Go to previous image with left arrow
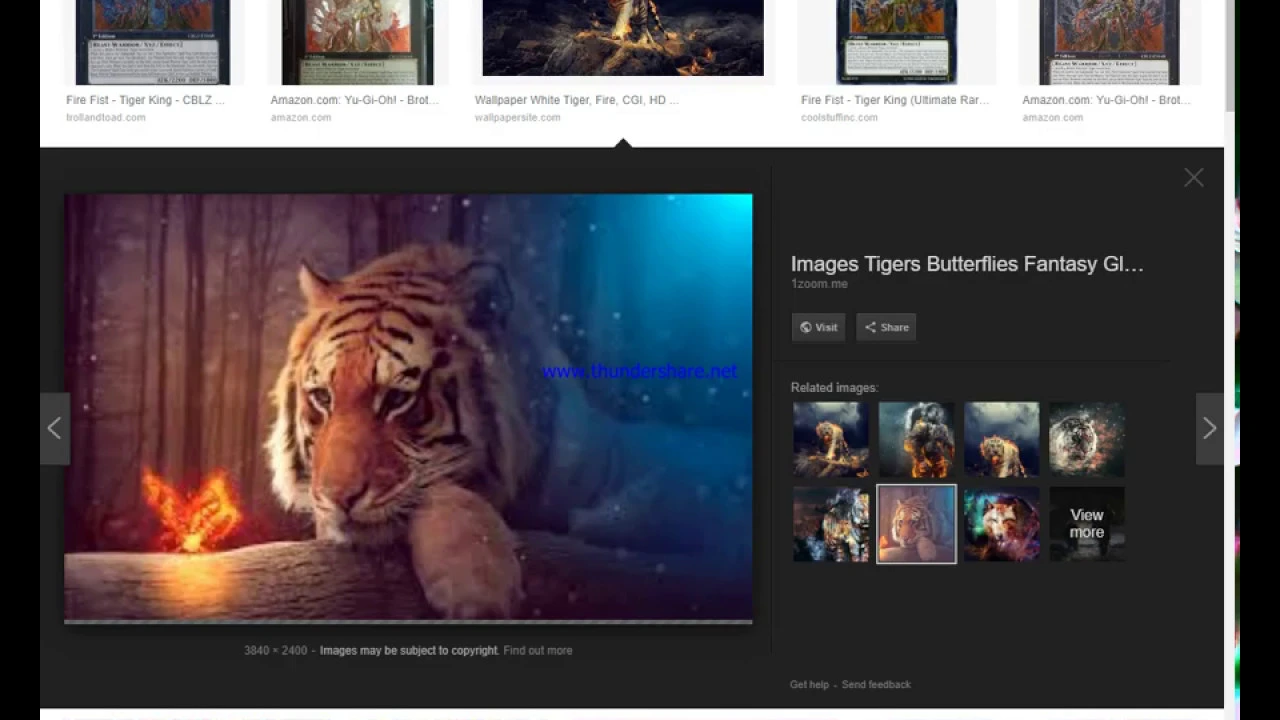 point(55,428)
